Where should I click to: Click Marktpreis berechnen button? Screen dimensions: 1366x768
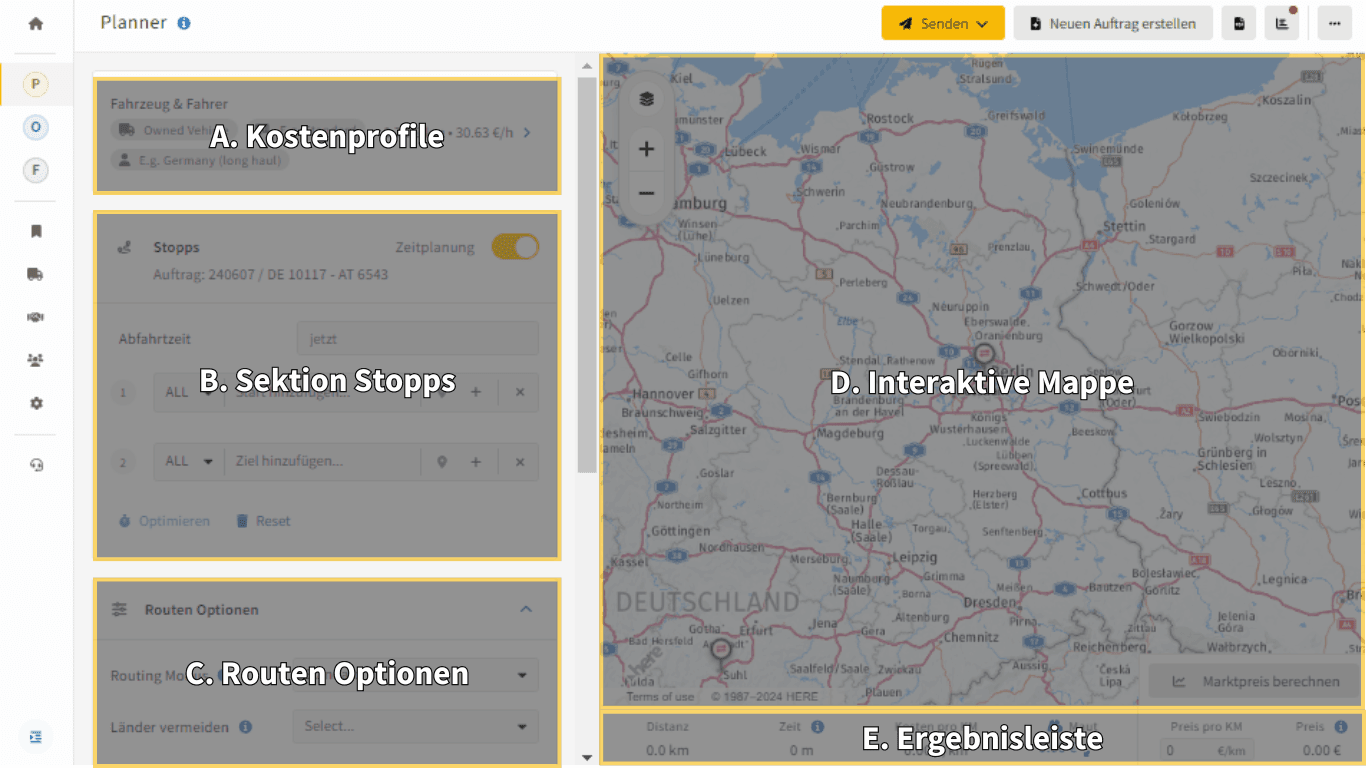pos(1256,681)
